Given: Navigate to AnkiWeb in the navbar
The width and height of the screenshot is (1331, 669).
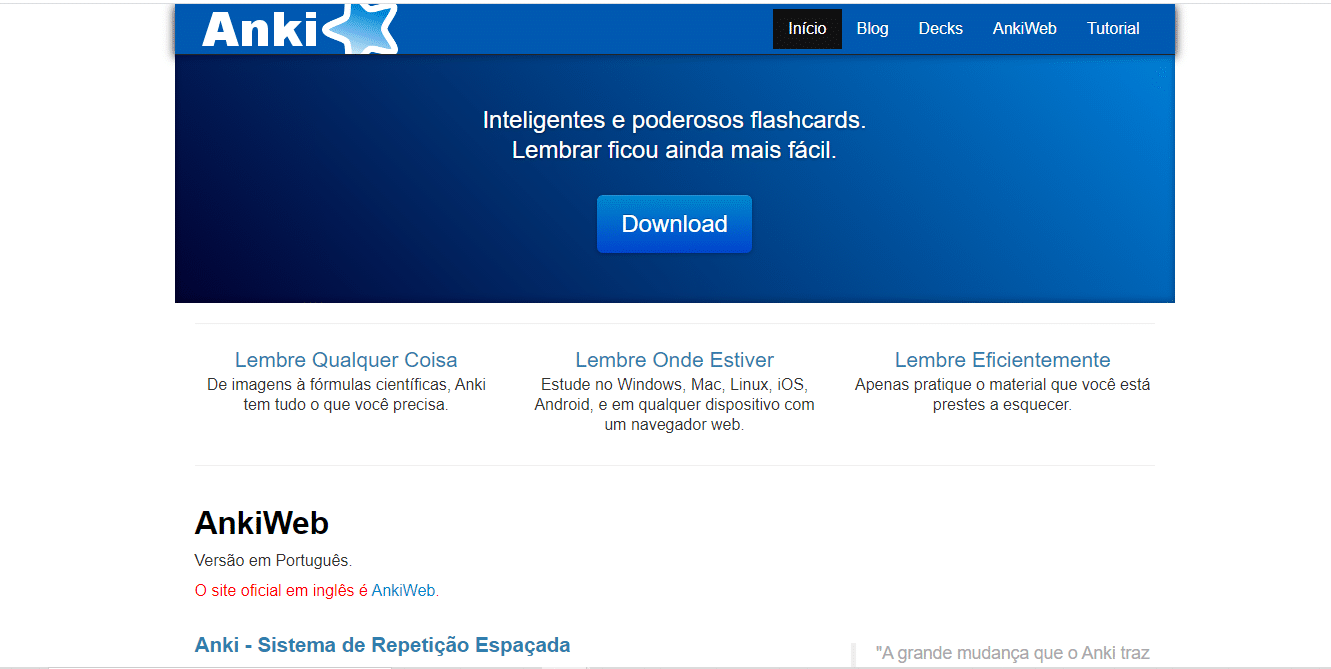Looking at the screenshot, I should [1024, 29].
